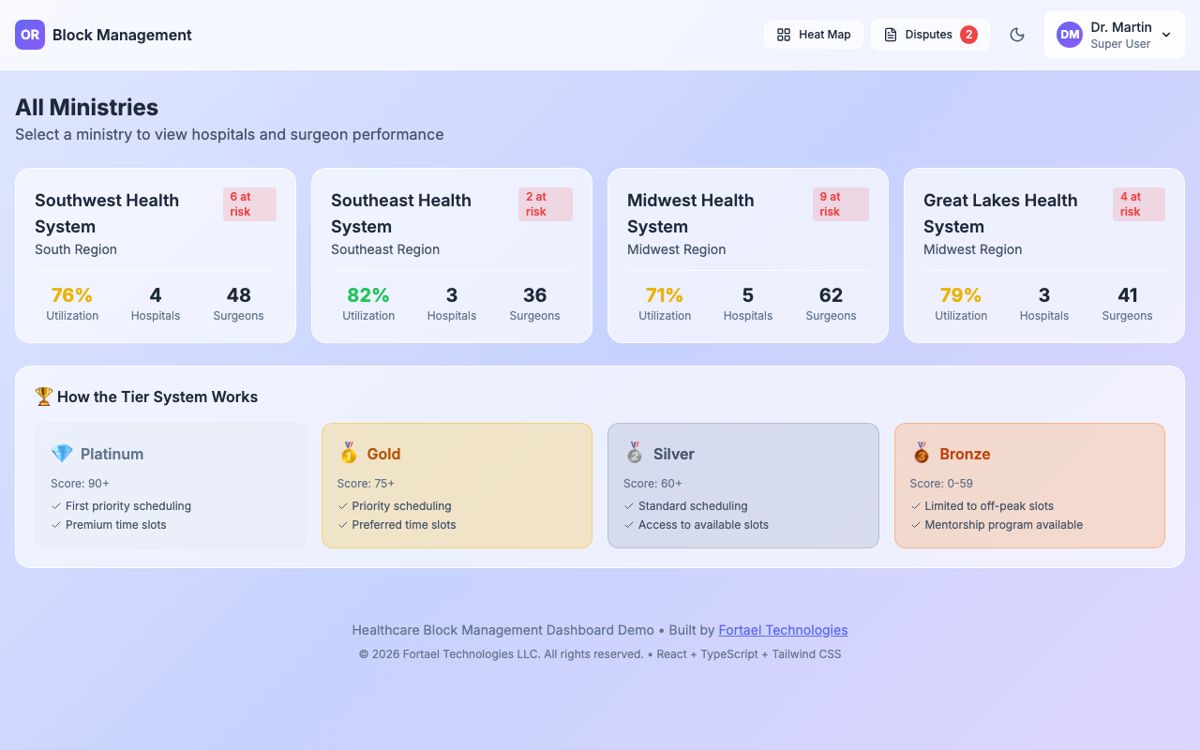This screenshot has width=1200, height=750.
Task: Click the 48 Surgeons count
Action: pos(238,295)
